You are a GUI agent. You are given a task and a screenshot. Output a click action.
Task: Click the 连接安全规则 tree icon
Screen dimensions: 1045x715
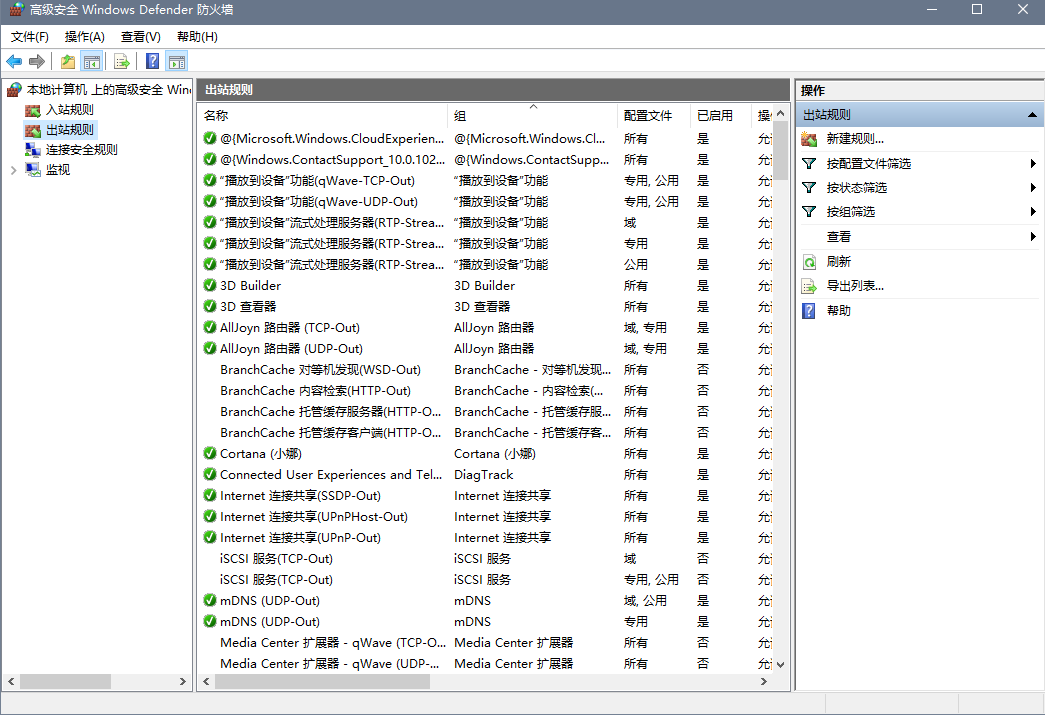tap(33, 149)
